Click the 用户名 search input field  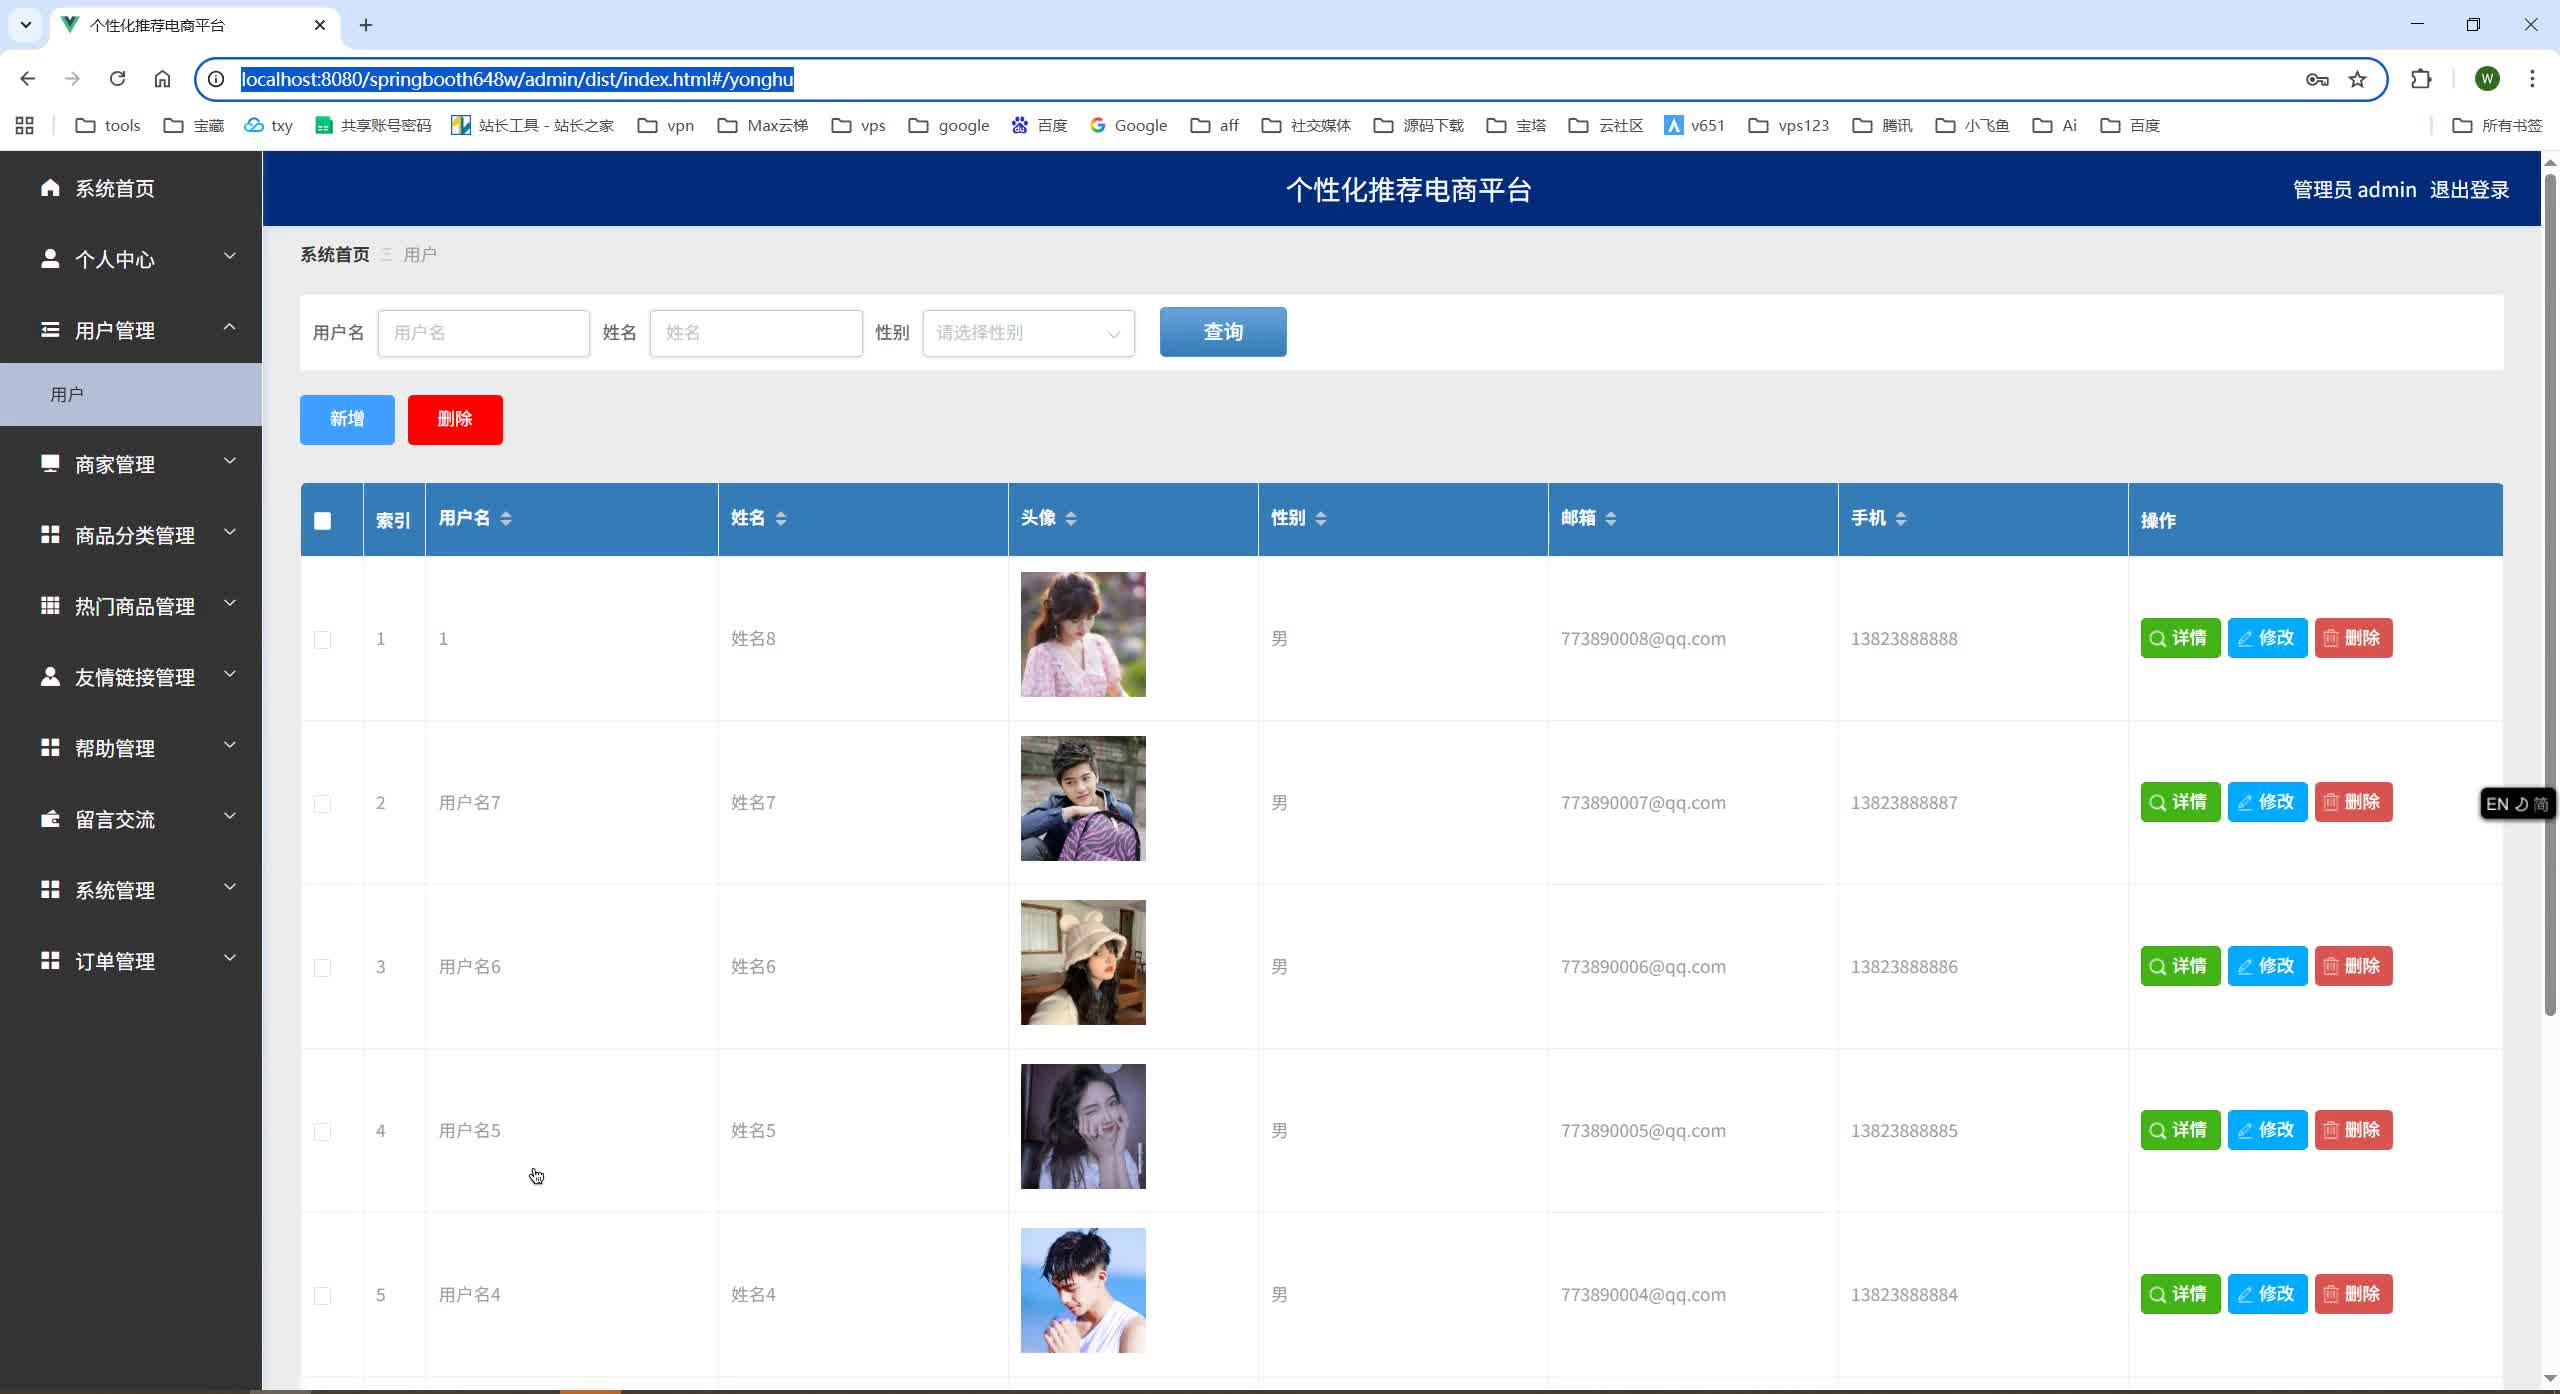coord(483,333)
